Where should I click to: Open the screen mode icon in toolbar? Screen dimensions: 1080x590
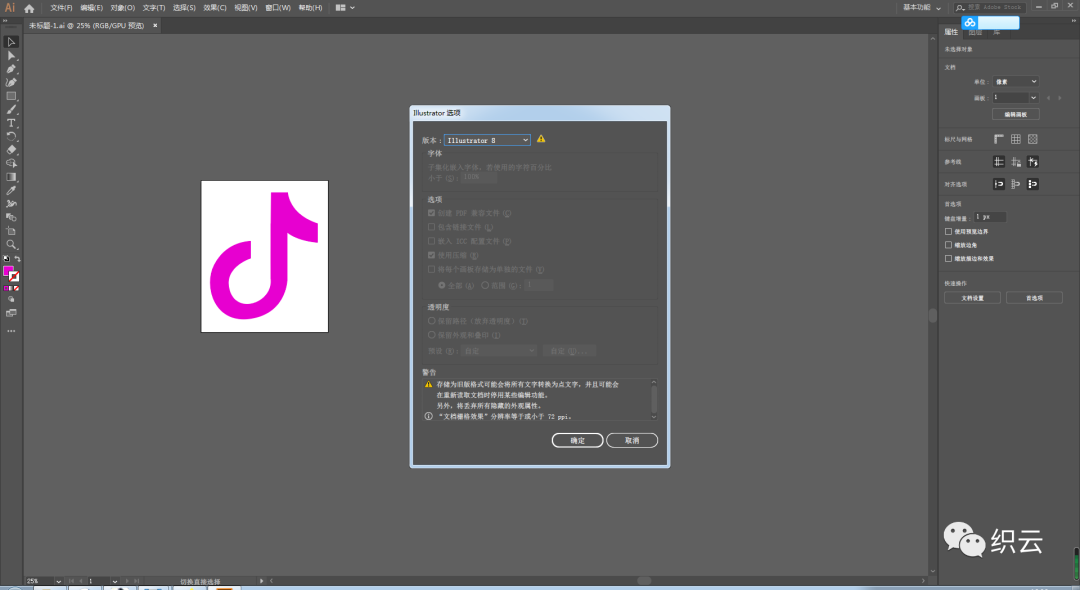pos(11,313)
